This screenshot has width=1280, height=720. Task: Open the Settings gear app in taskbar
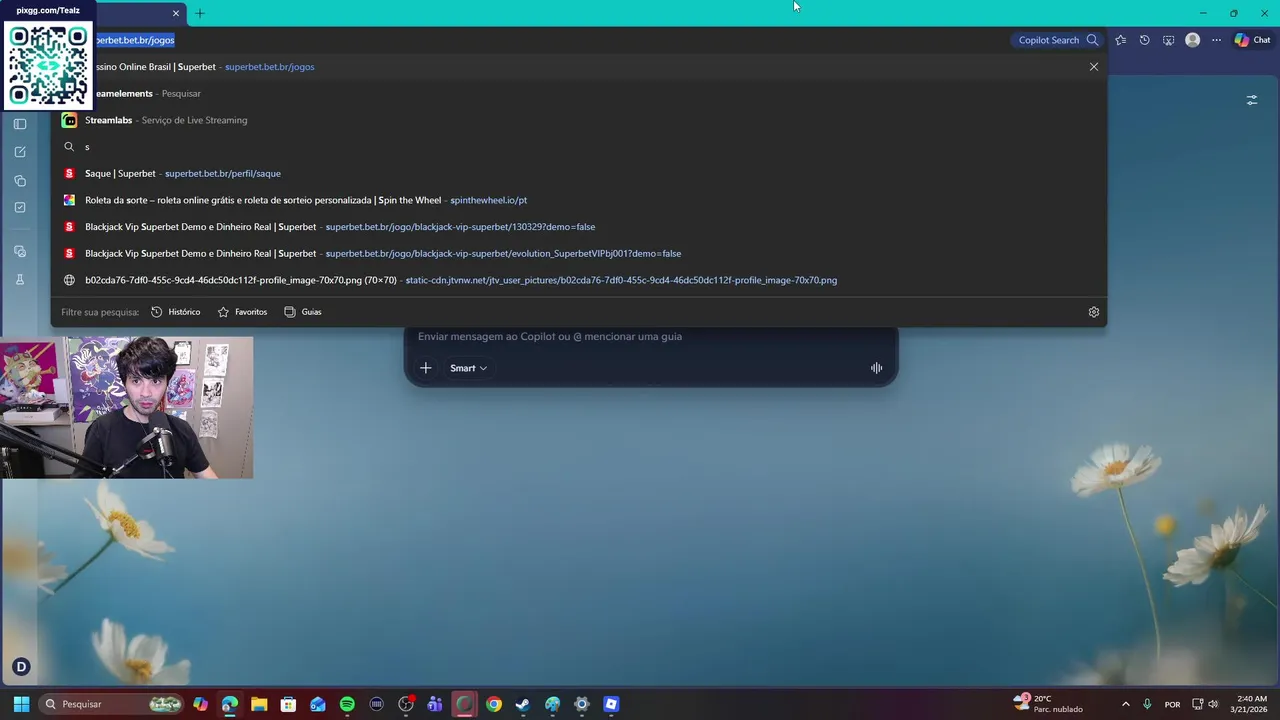point(582,704)
